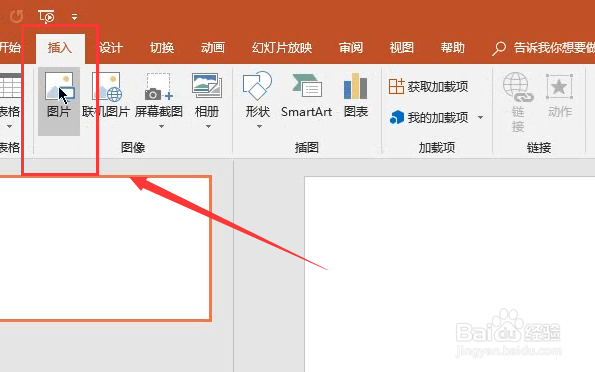Click Get Add-ins (获取加载项)
Screen dimensions: 595x372
pyautogui.click(x=428, y=87)
